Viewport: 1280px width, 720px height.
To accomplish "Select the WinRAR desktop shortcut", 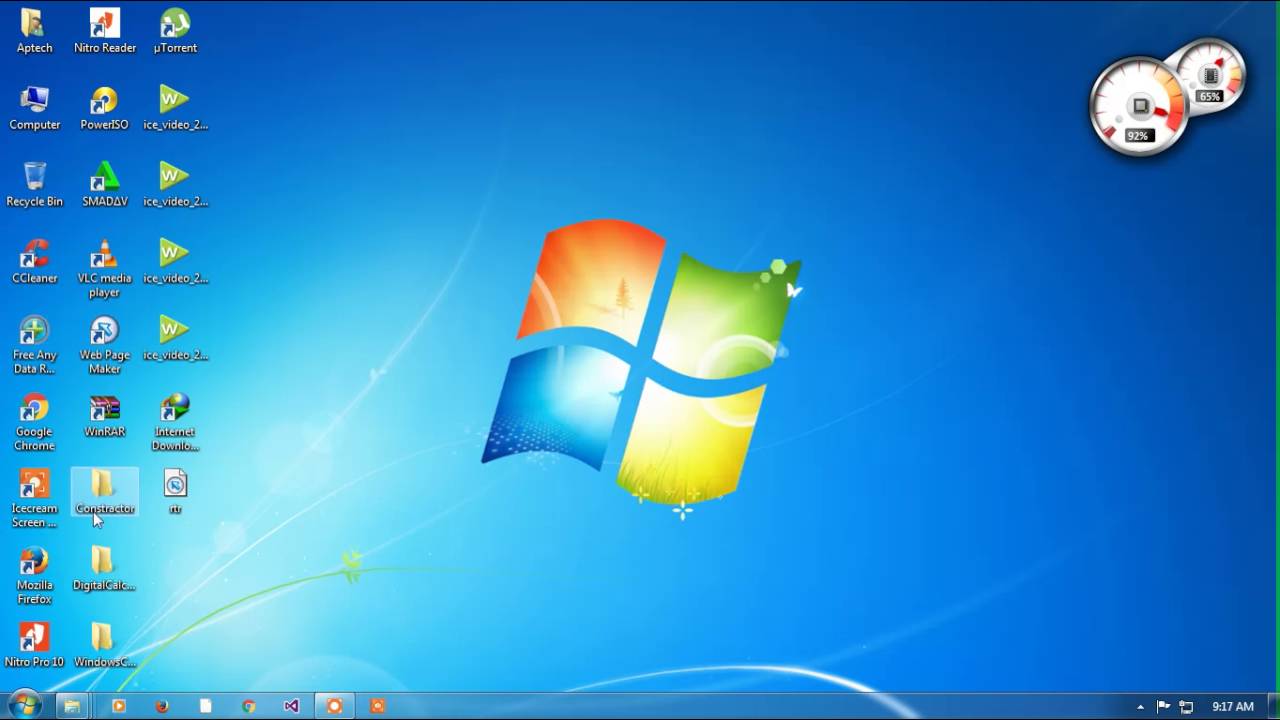I will click(105, 416).
